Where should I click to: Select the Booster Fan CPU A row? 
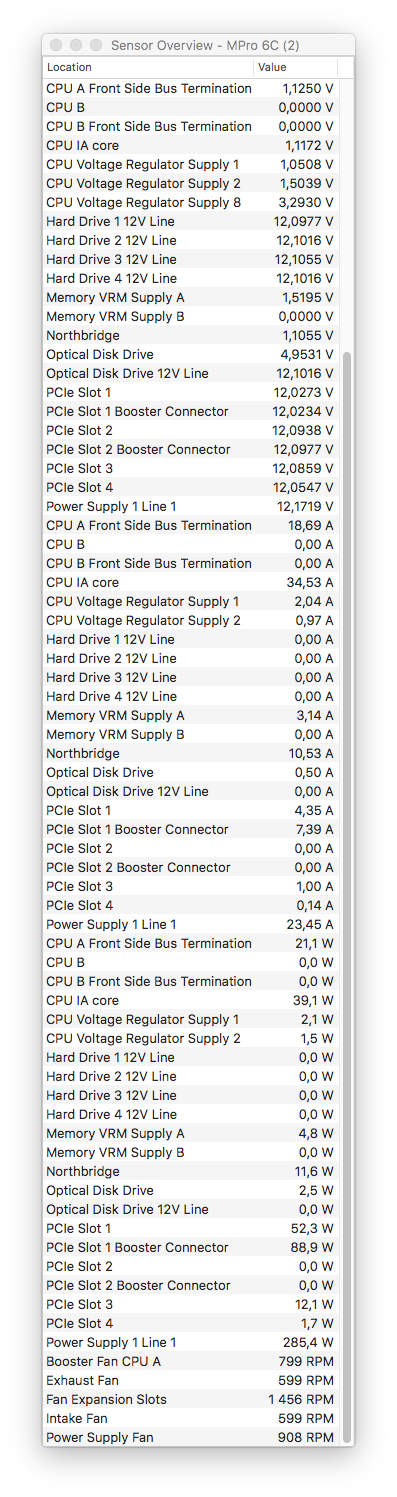(190, 1361)
